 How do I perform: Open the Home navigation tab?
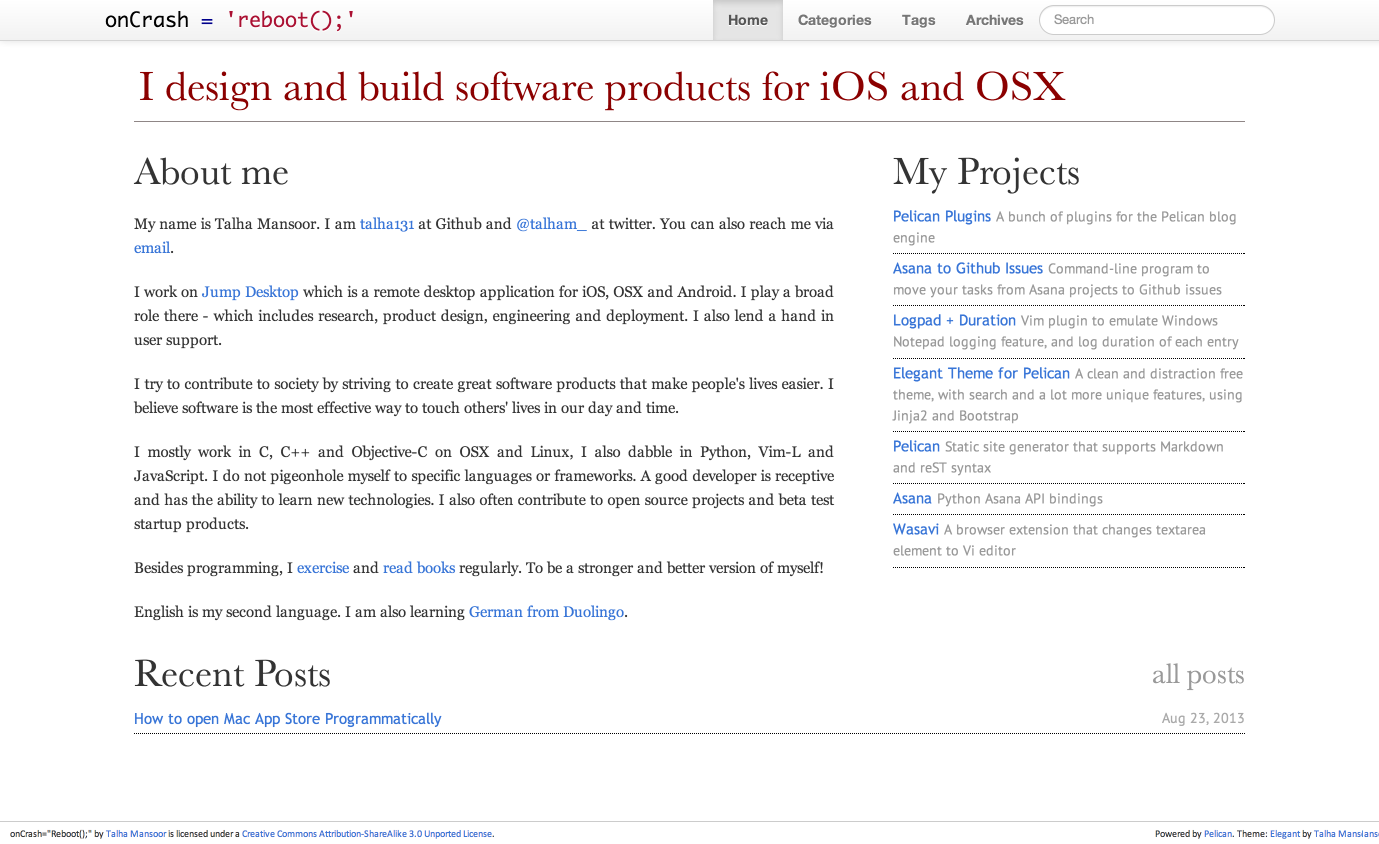[748, 20]
